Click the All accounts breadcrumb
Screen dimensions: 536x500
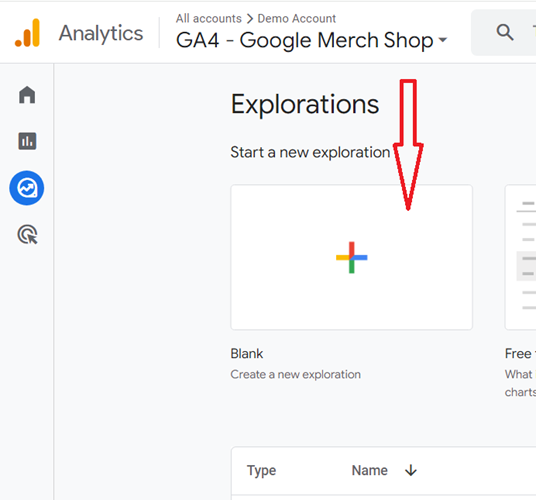pyautogui.click(x=209, y=18)
